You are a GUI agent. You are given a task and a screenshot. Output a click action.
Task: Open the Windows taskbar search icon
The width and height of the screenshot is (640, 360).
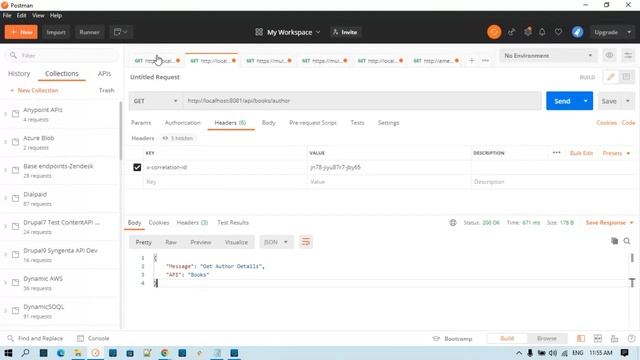click(25, 353)
